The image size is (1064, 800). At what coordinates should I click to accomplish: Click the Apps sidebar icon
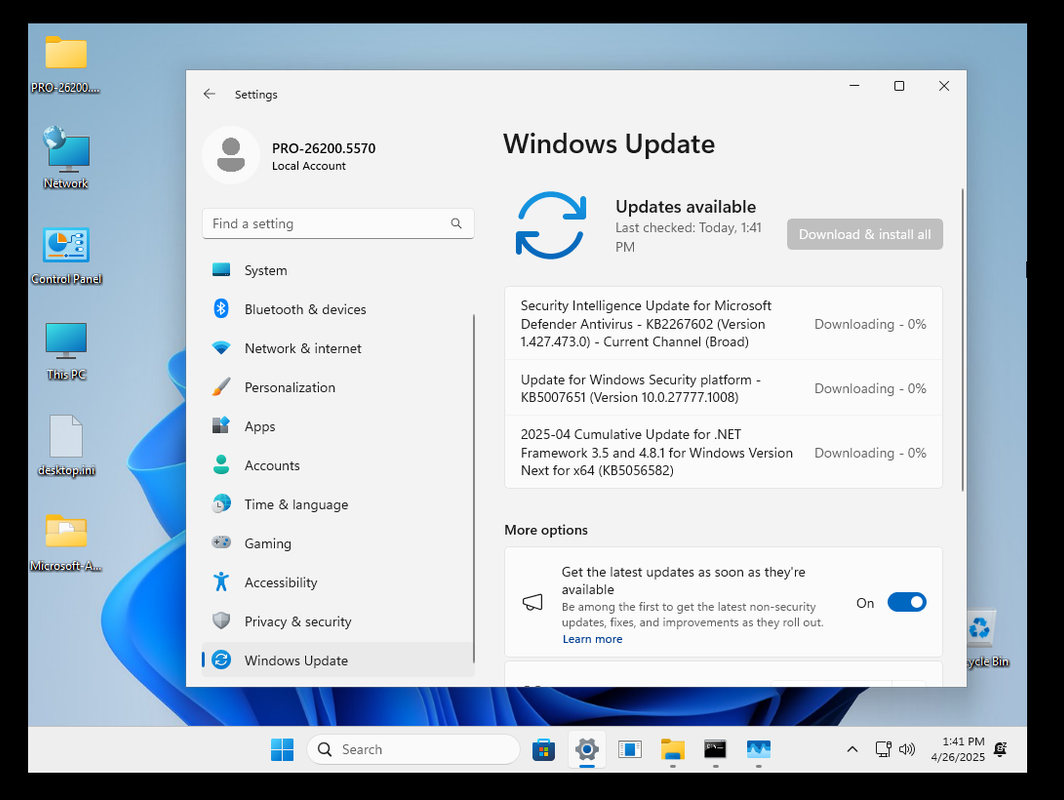click(x=221, y=425)
